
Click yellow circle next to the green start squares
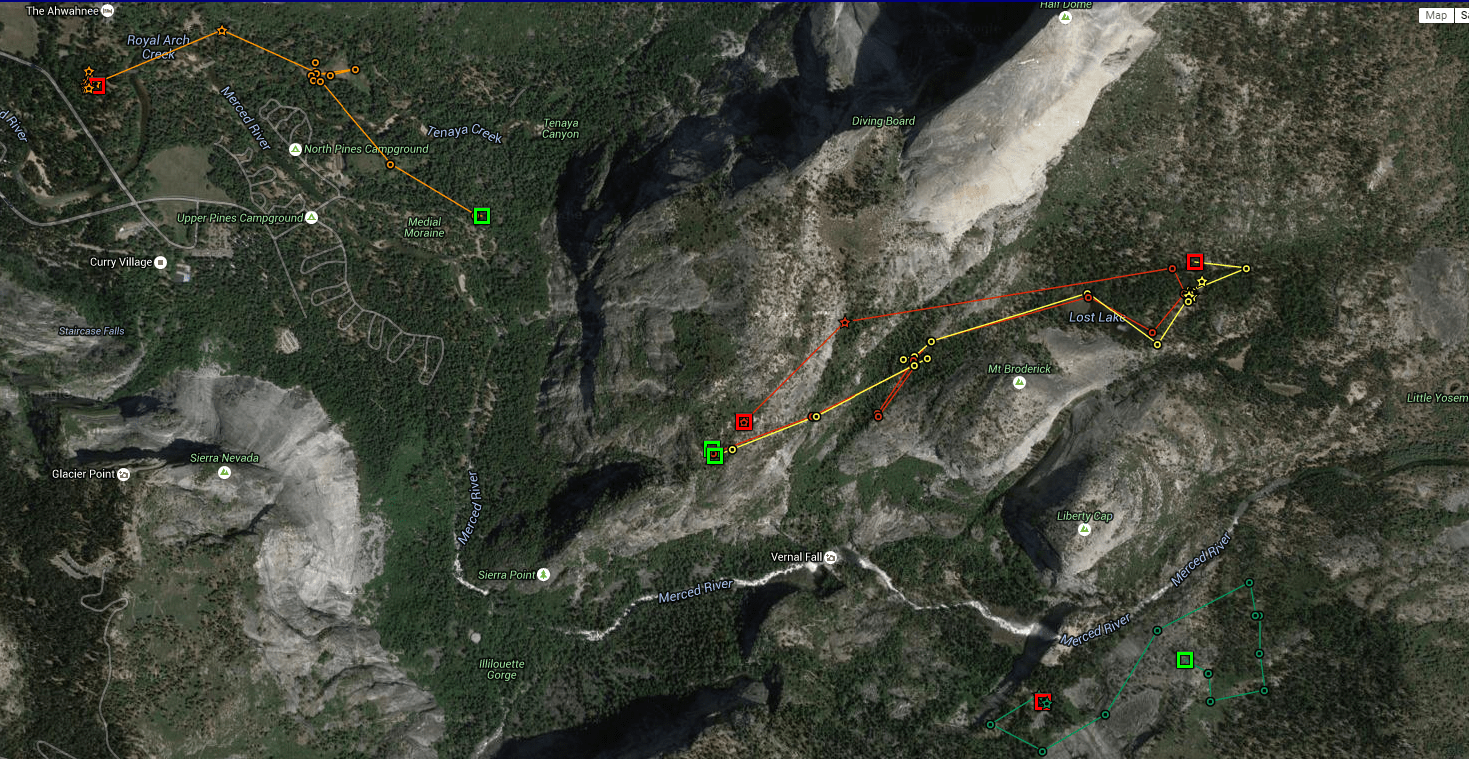pyautogui.click(x=732, y=450)
